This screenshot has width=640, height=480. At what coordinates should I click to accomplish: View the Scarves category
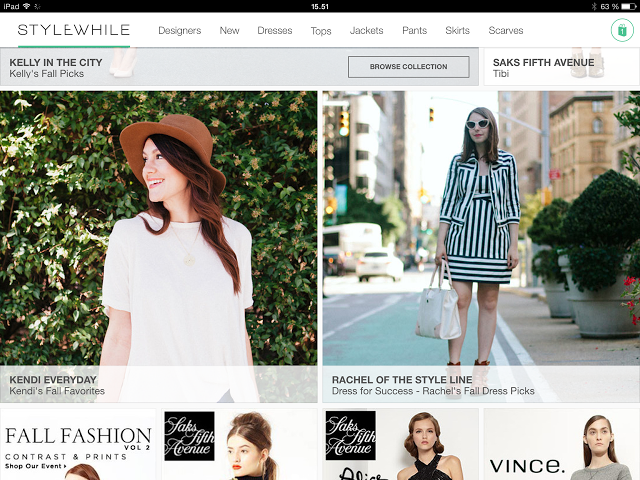[506, 31]
